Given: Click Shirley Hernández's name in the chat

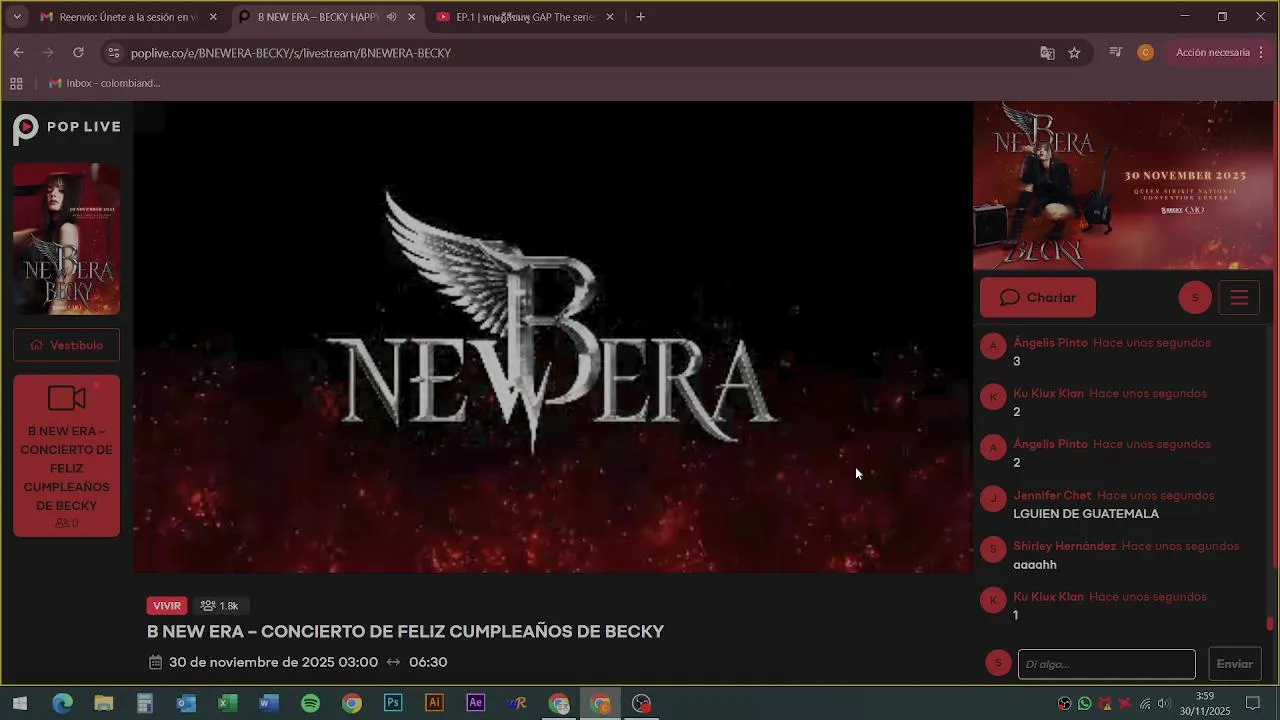Looking at the screenshot, I should tap(1064, 547).
